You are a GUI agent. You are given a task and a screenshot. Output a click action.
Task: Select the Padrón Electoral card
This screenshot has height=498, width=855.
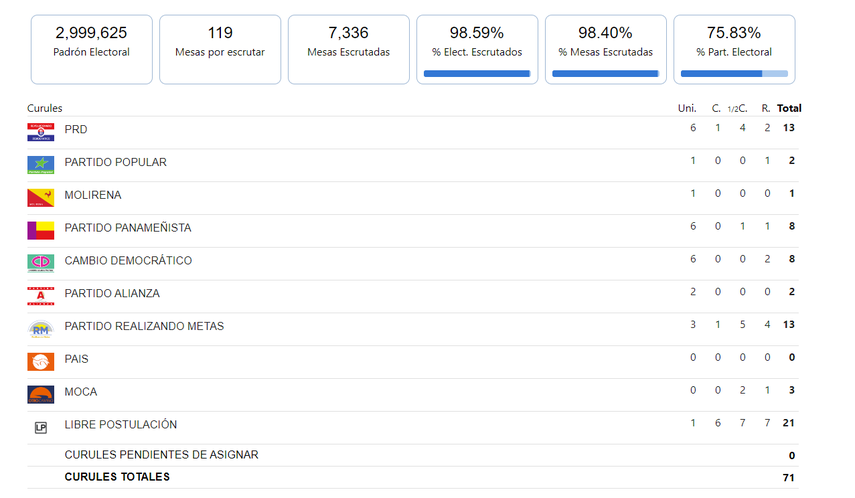coord(92,49)
